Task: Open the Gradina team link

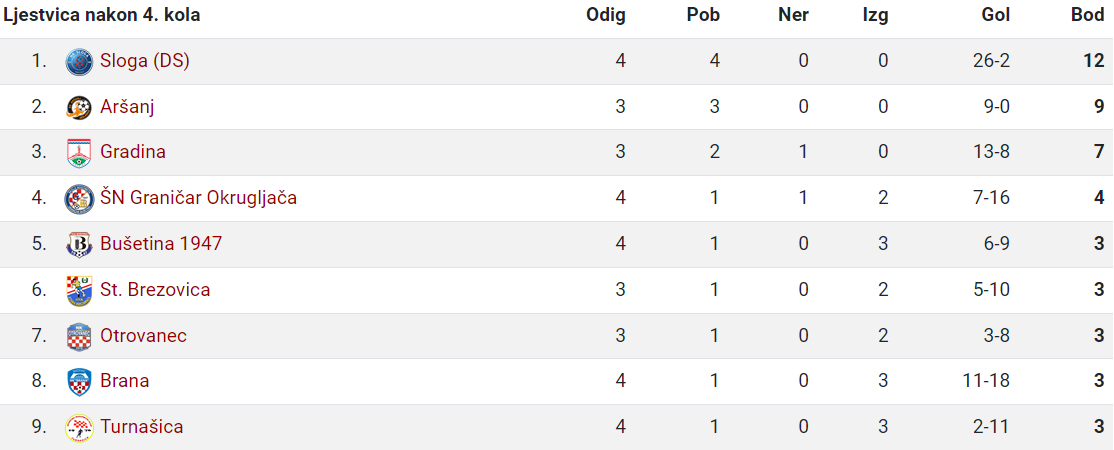Action: [133, 152]
